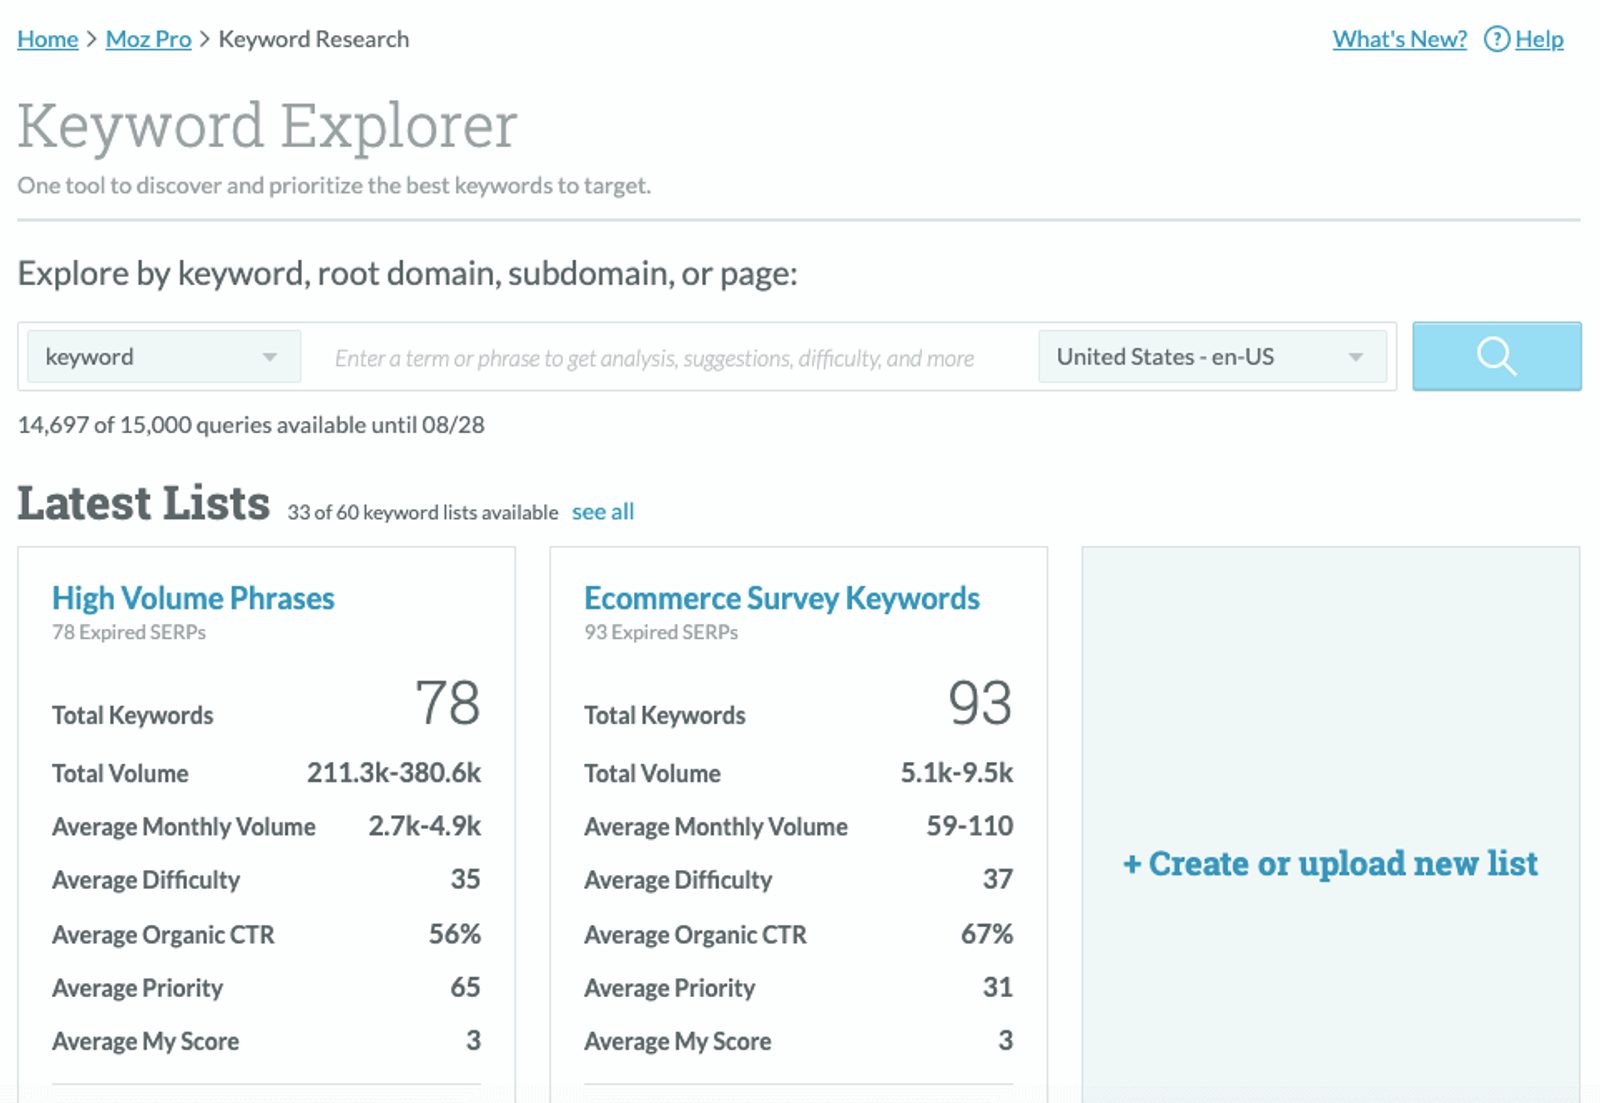The height and width of the screenshot is (1103, 1600).
Task: Click the queries available counter text
Action: [x=250, y=424]
